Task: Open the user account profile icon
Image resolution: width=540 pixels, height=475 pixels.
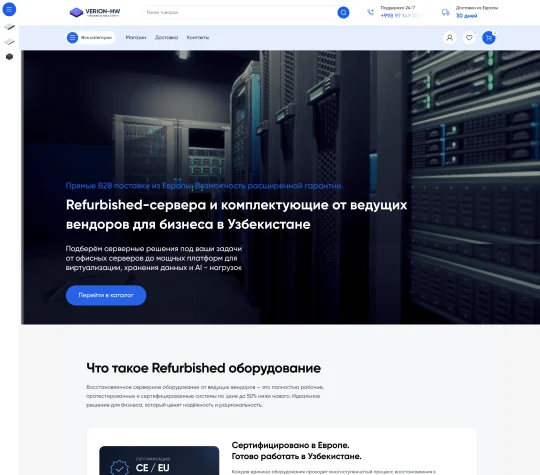Action: pos(449,38)
